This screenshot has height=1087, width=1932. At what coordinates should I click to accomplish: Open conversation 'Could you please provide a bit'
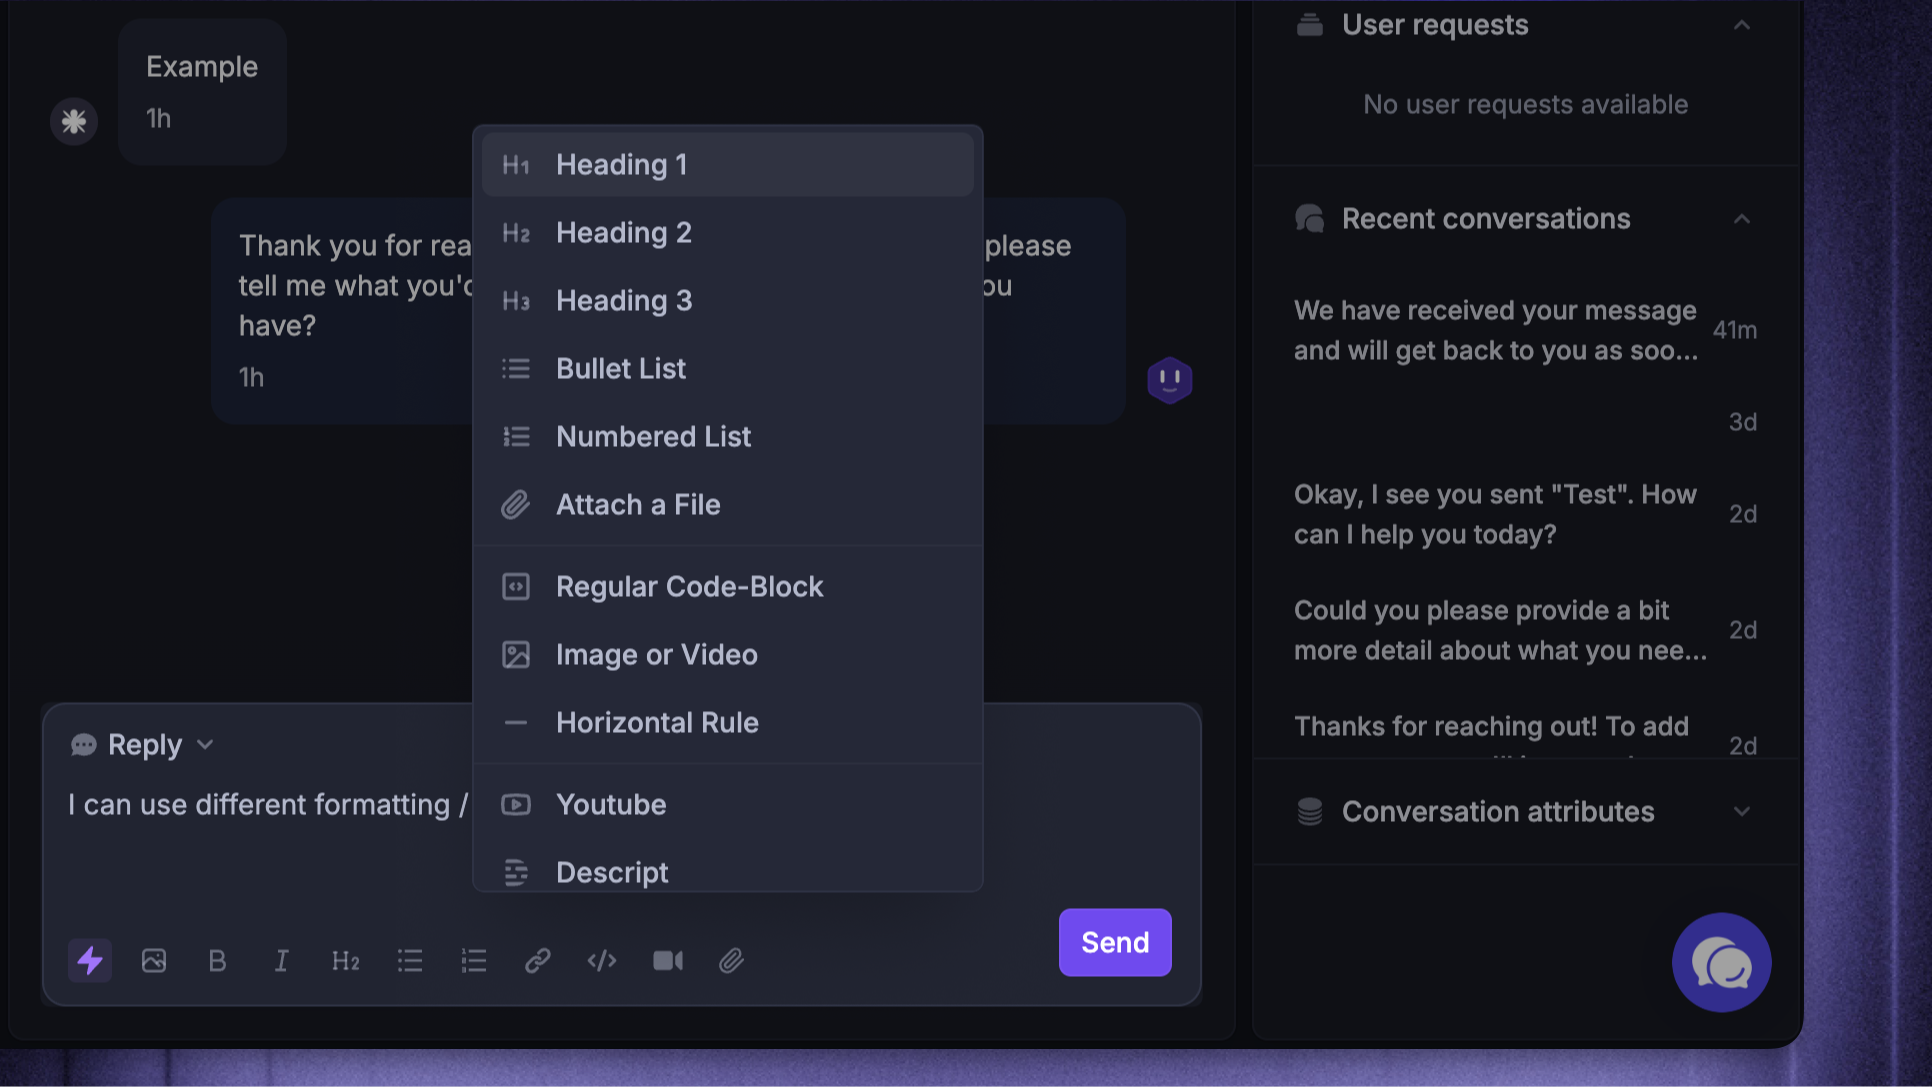pos(1525,630)
